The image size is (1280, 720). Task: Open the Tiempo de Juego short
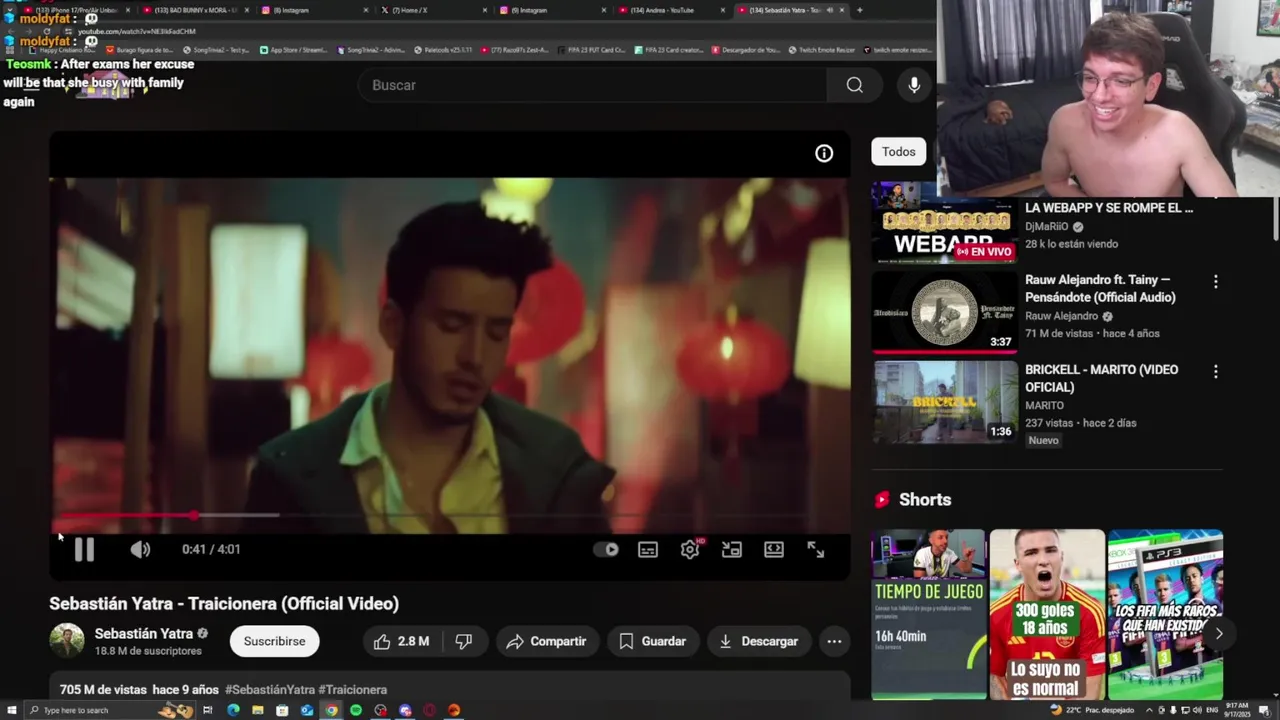tap(928, 614)
